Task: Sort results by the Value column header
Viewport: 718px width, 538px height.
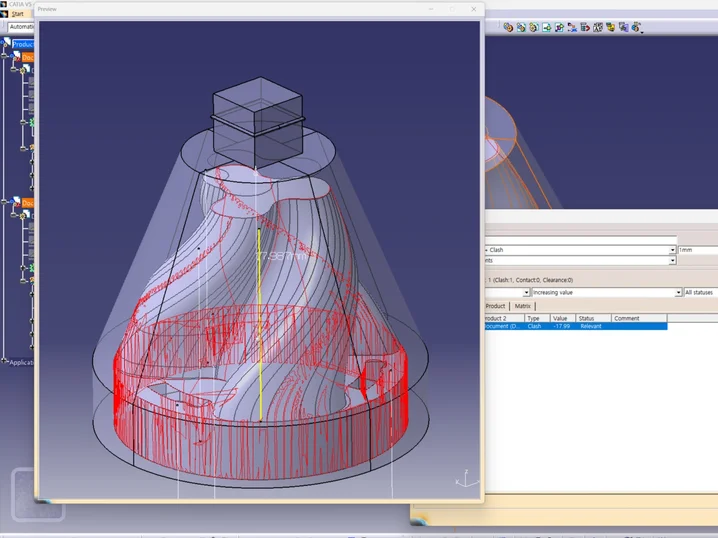Action: 560,318
